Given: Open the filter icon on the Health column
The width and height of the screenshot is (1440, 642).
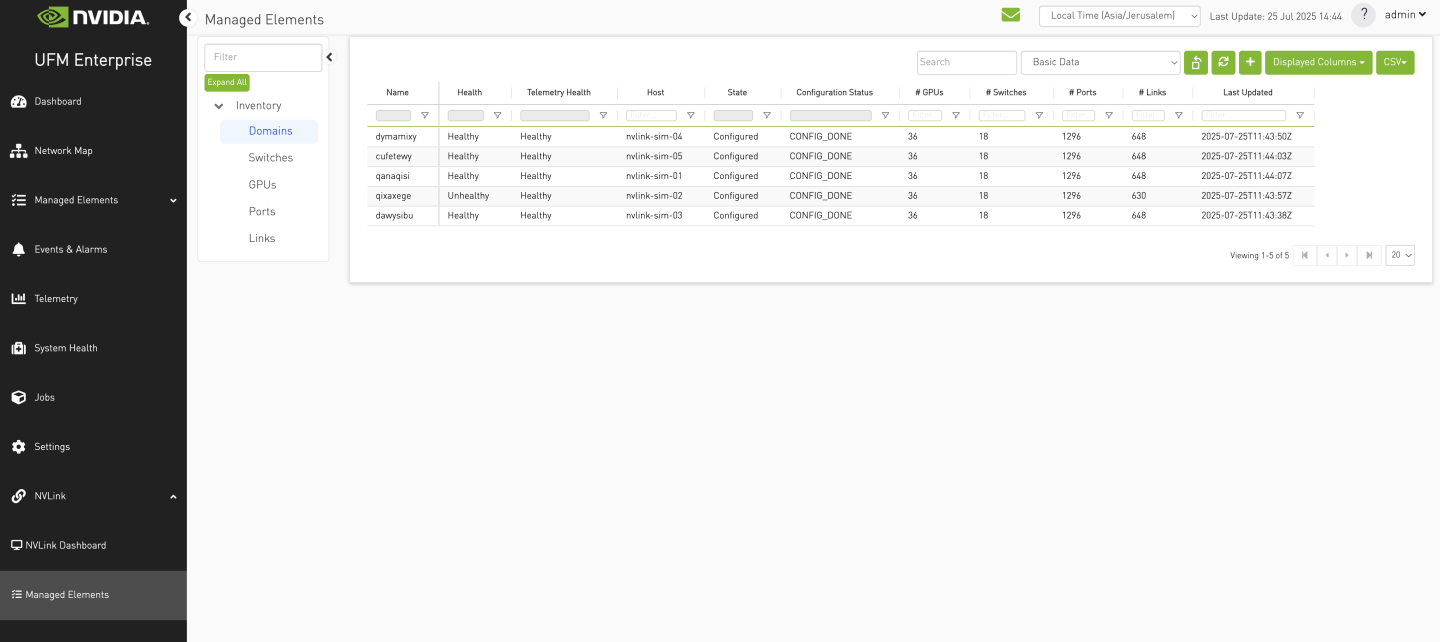Looking at the screenshot, I should [497, 115].
